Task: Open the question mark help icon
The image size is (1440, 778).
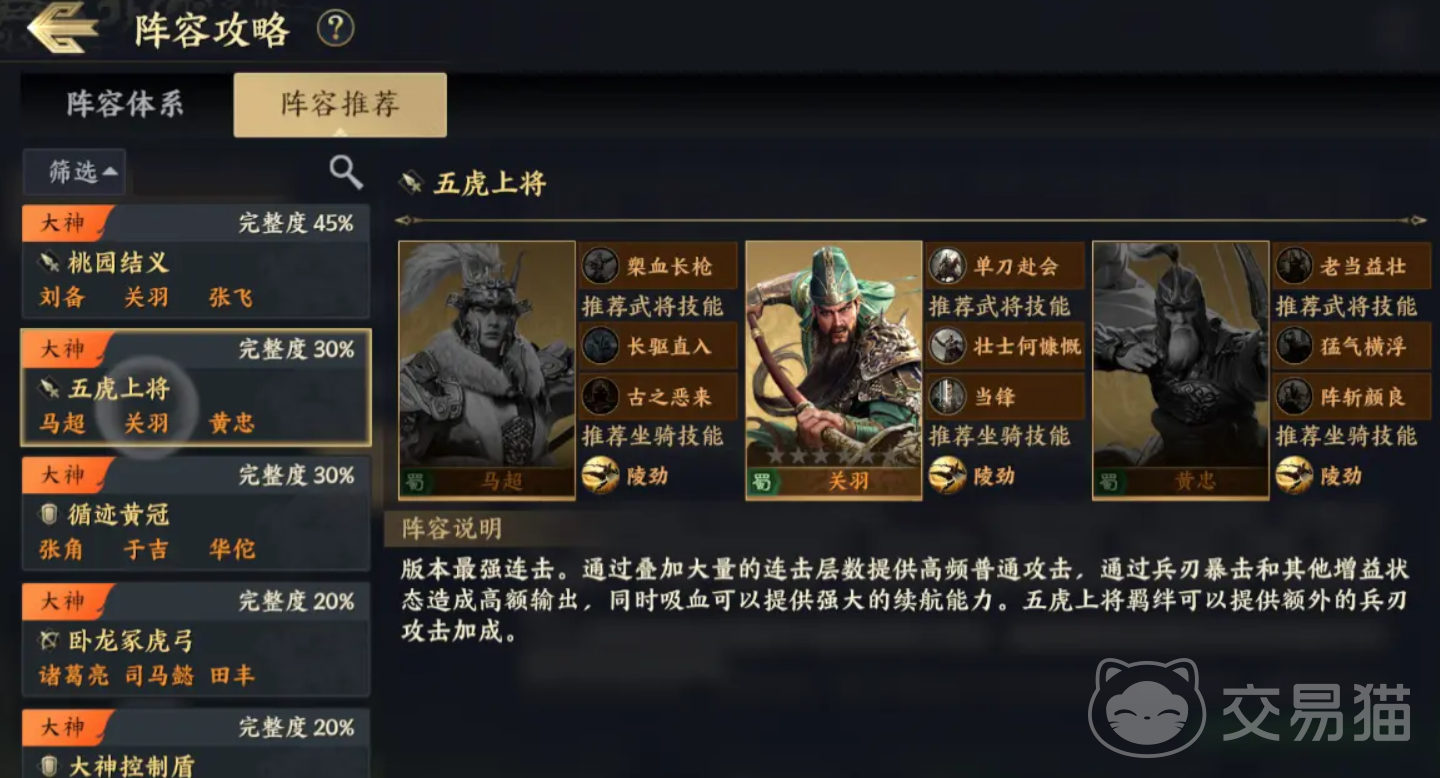Action: 336,28
